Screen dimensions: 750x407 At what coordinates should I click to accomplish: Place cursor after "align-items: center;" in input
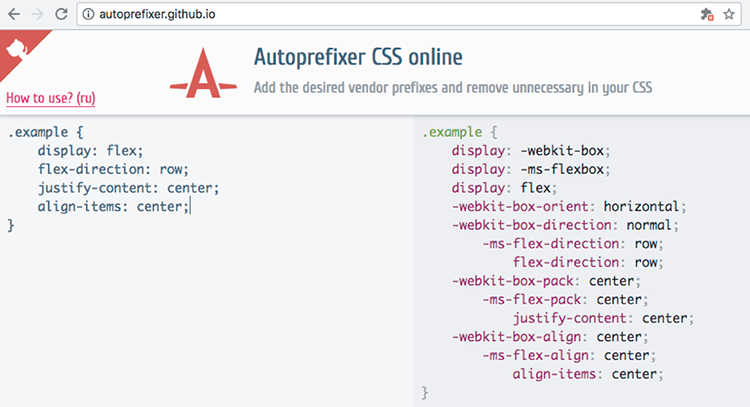point(189,206)
